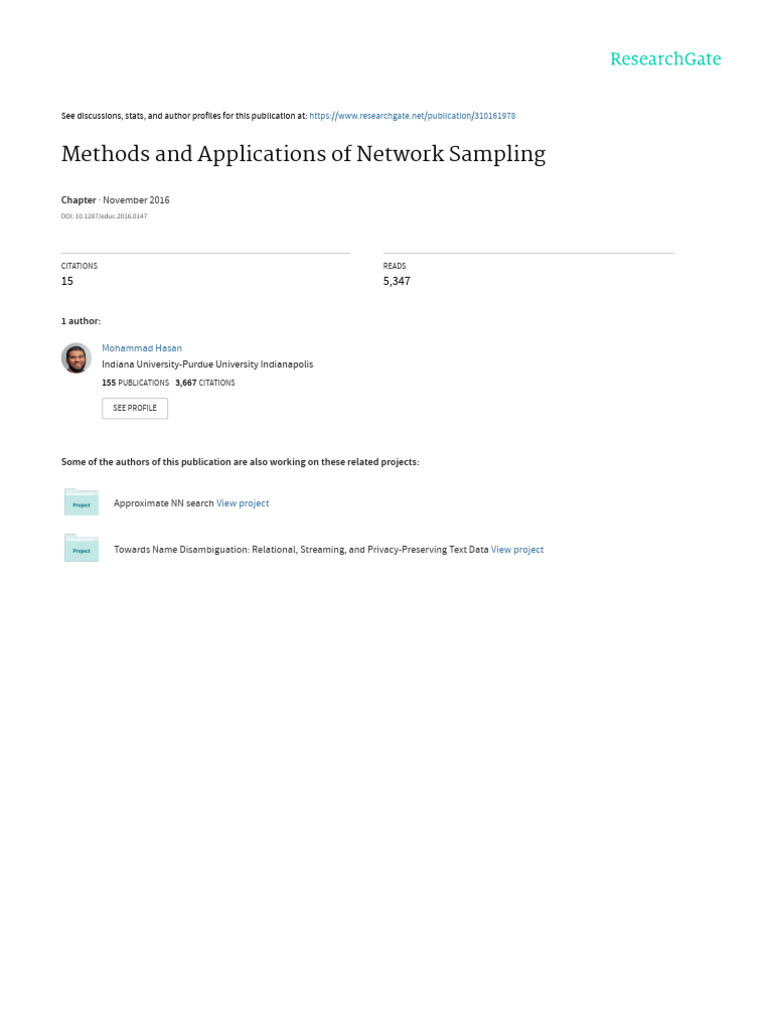This screenshot has height=1024, width=768.
Task: Select Indiana University-Purdue University Indianapolis affiliation
Action: click(207, 364)
